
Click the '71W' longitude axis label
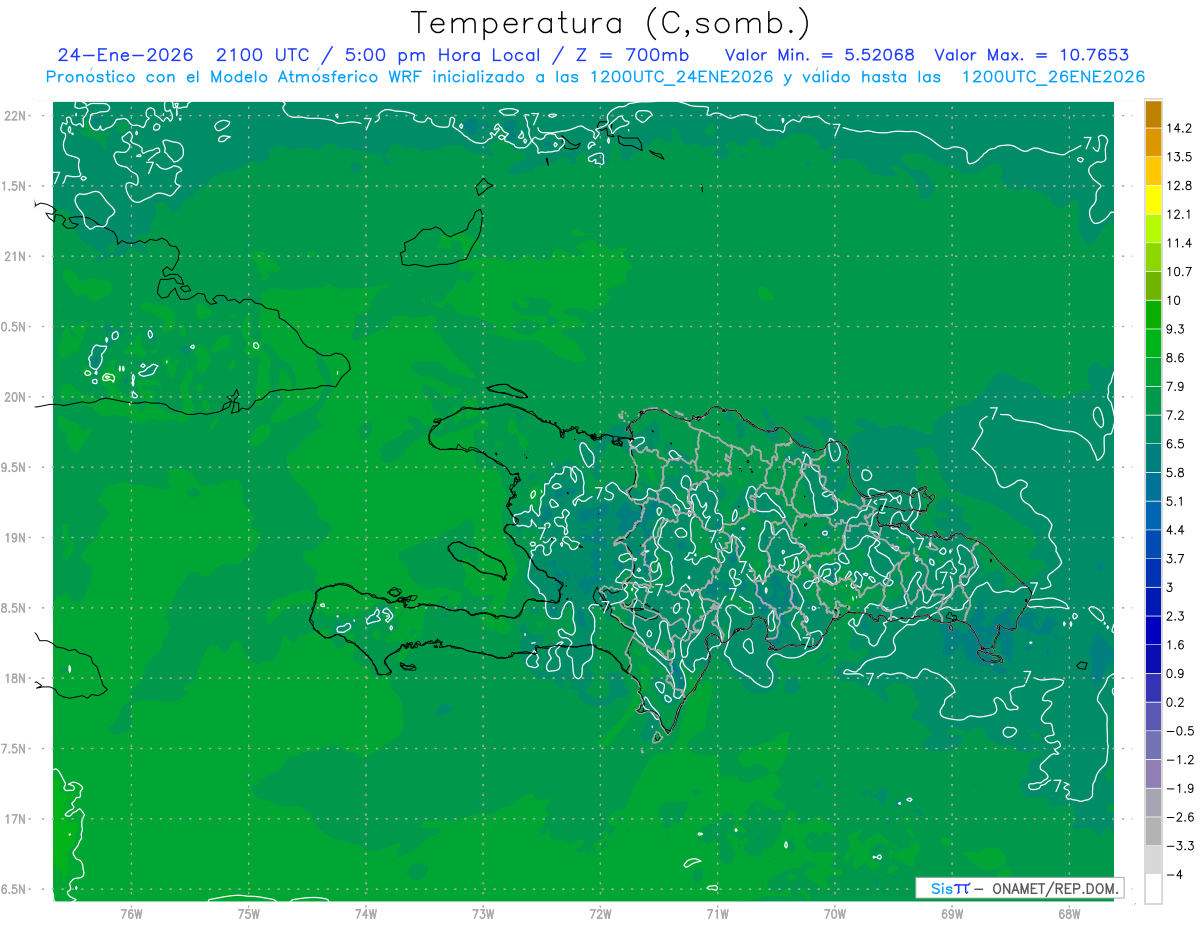pos(717,915)
